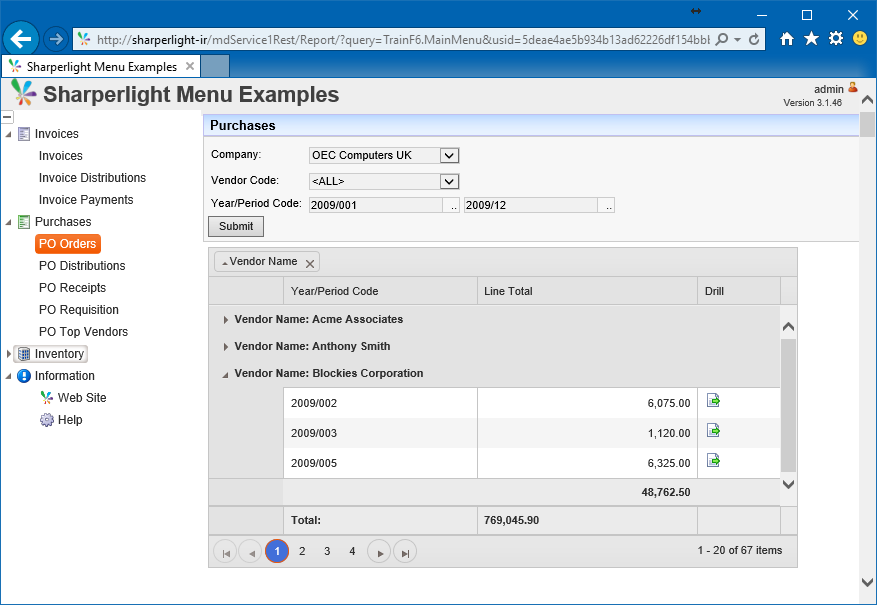
Task: Expand Vendor Name: Acme Associates group
Action: tap(225, 320)
